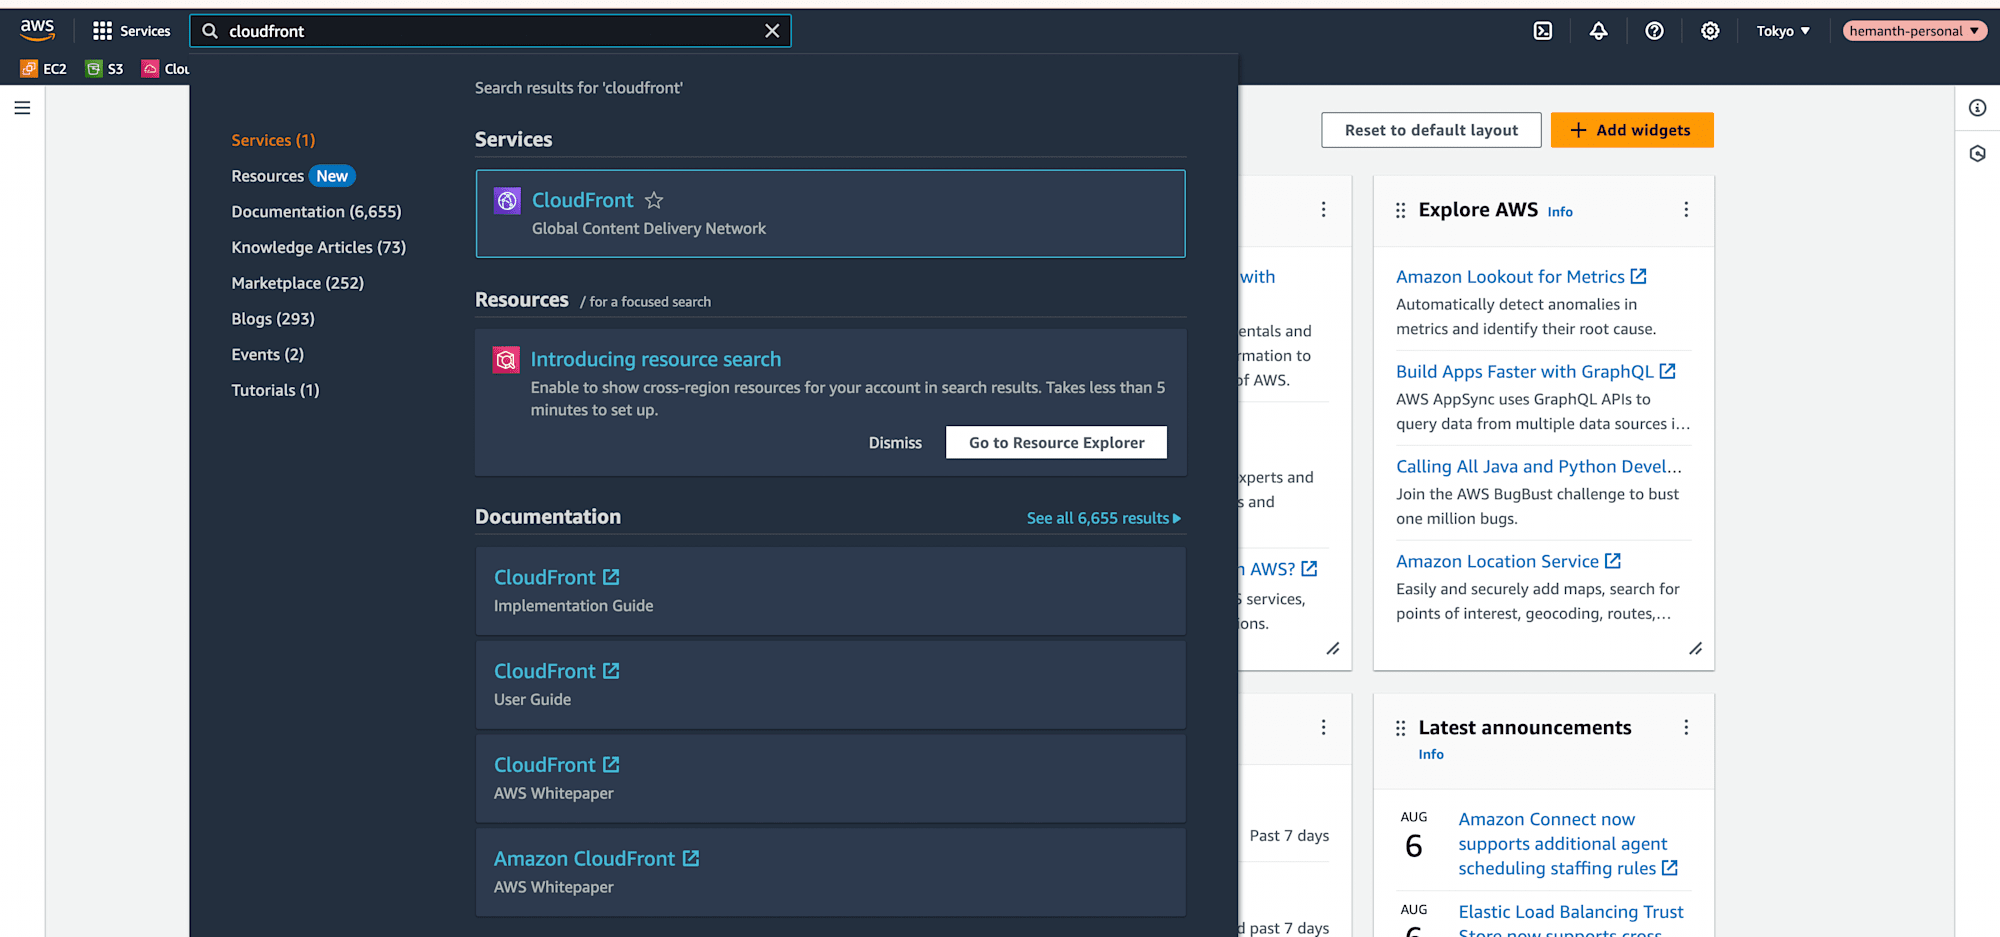The image size is (2000, 937).
Task: Open Build Apps Faster with GraphQL
Action: pos(1535,371)
